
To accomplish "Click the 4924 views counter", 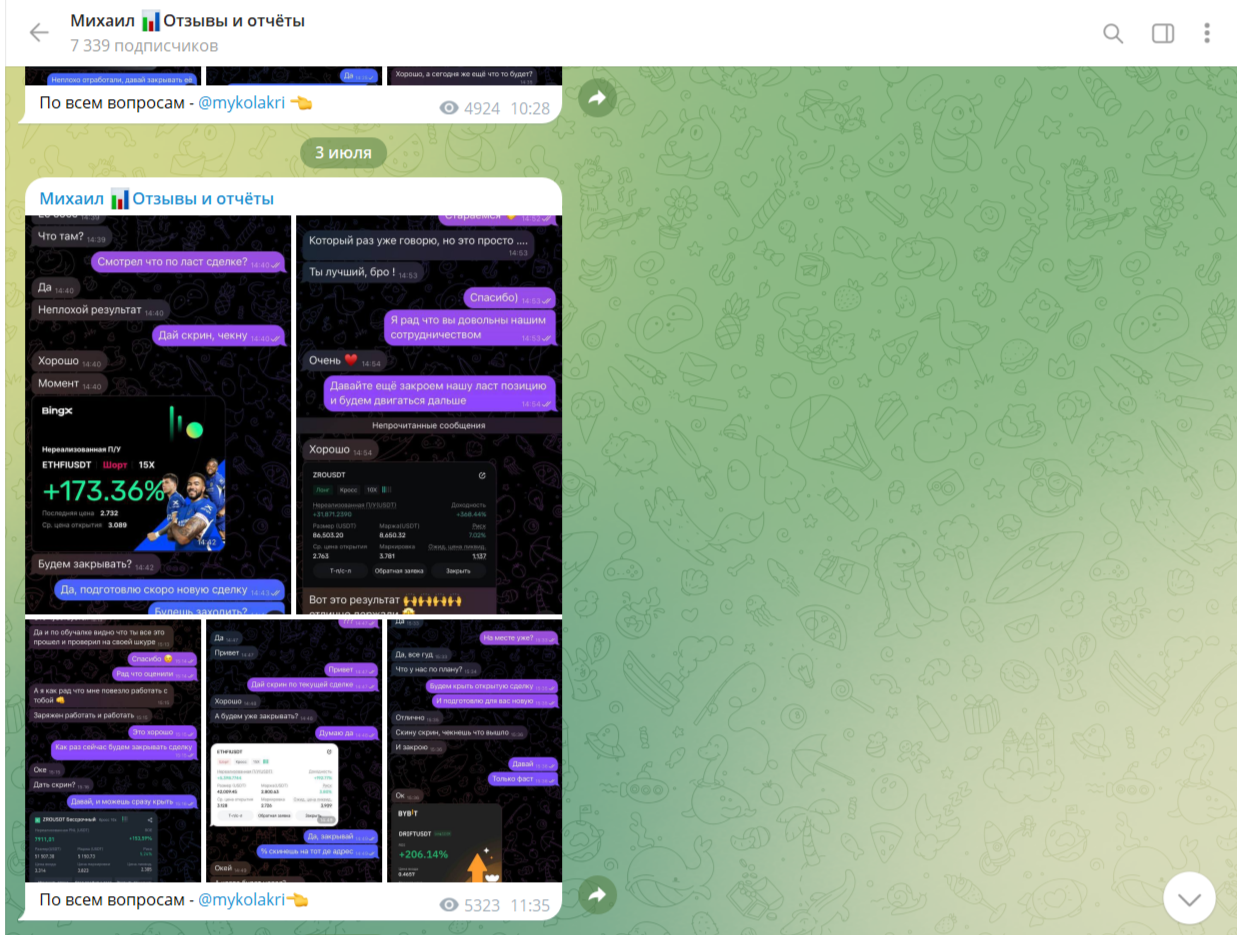I will click(x=482, y=108).
